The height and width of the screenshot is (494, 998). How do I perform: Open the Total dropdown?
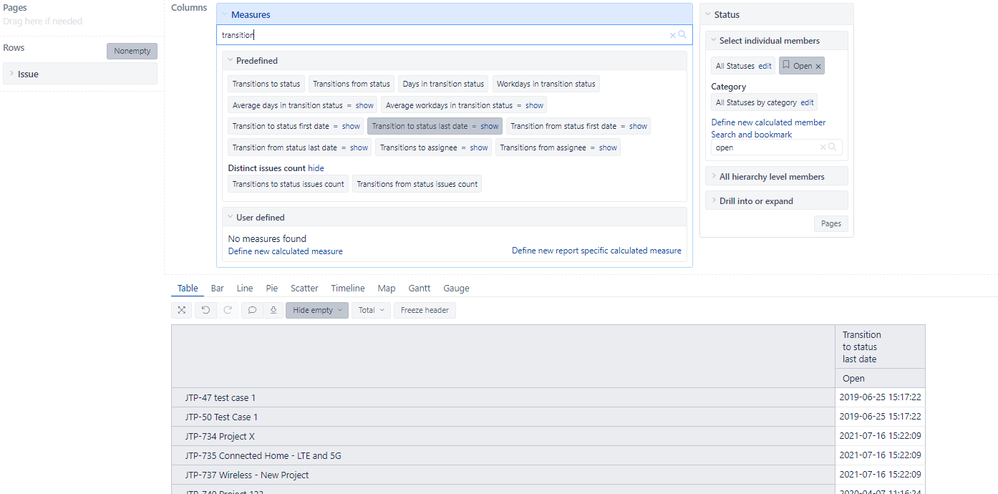pos(371,310)
